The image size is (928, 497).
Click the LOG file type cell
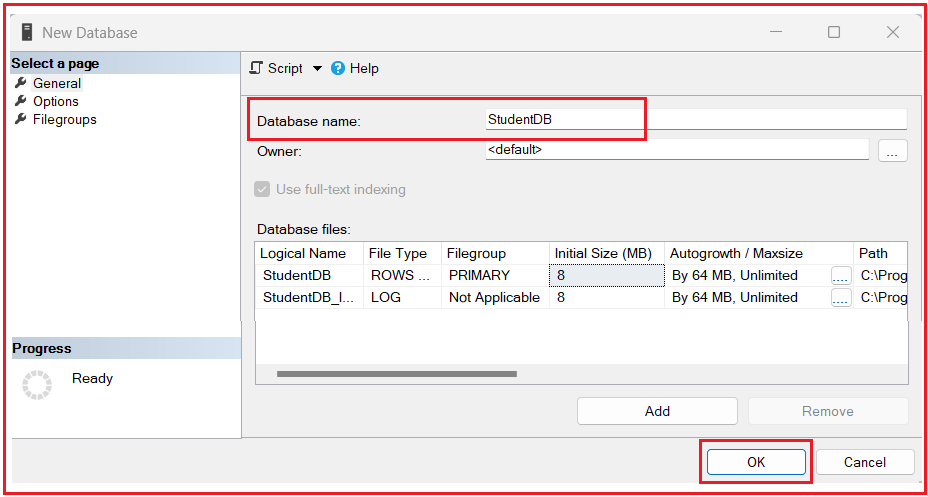click(x=402, y=298)
